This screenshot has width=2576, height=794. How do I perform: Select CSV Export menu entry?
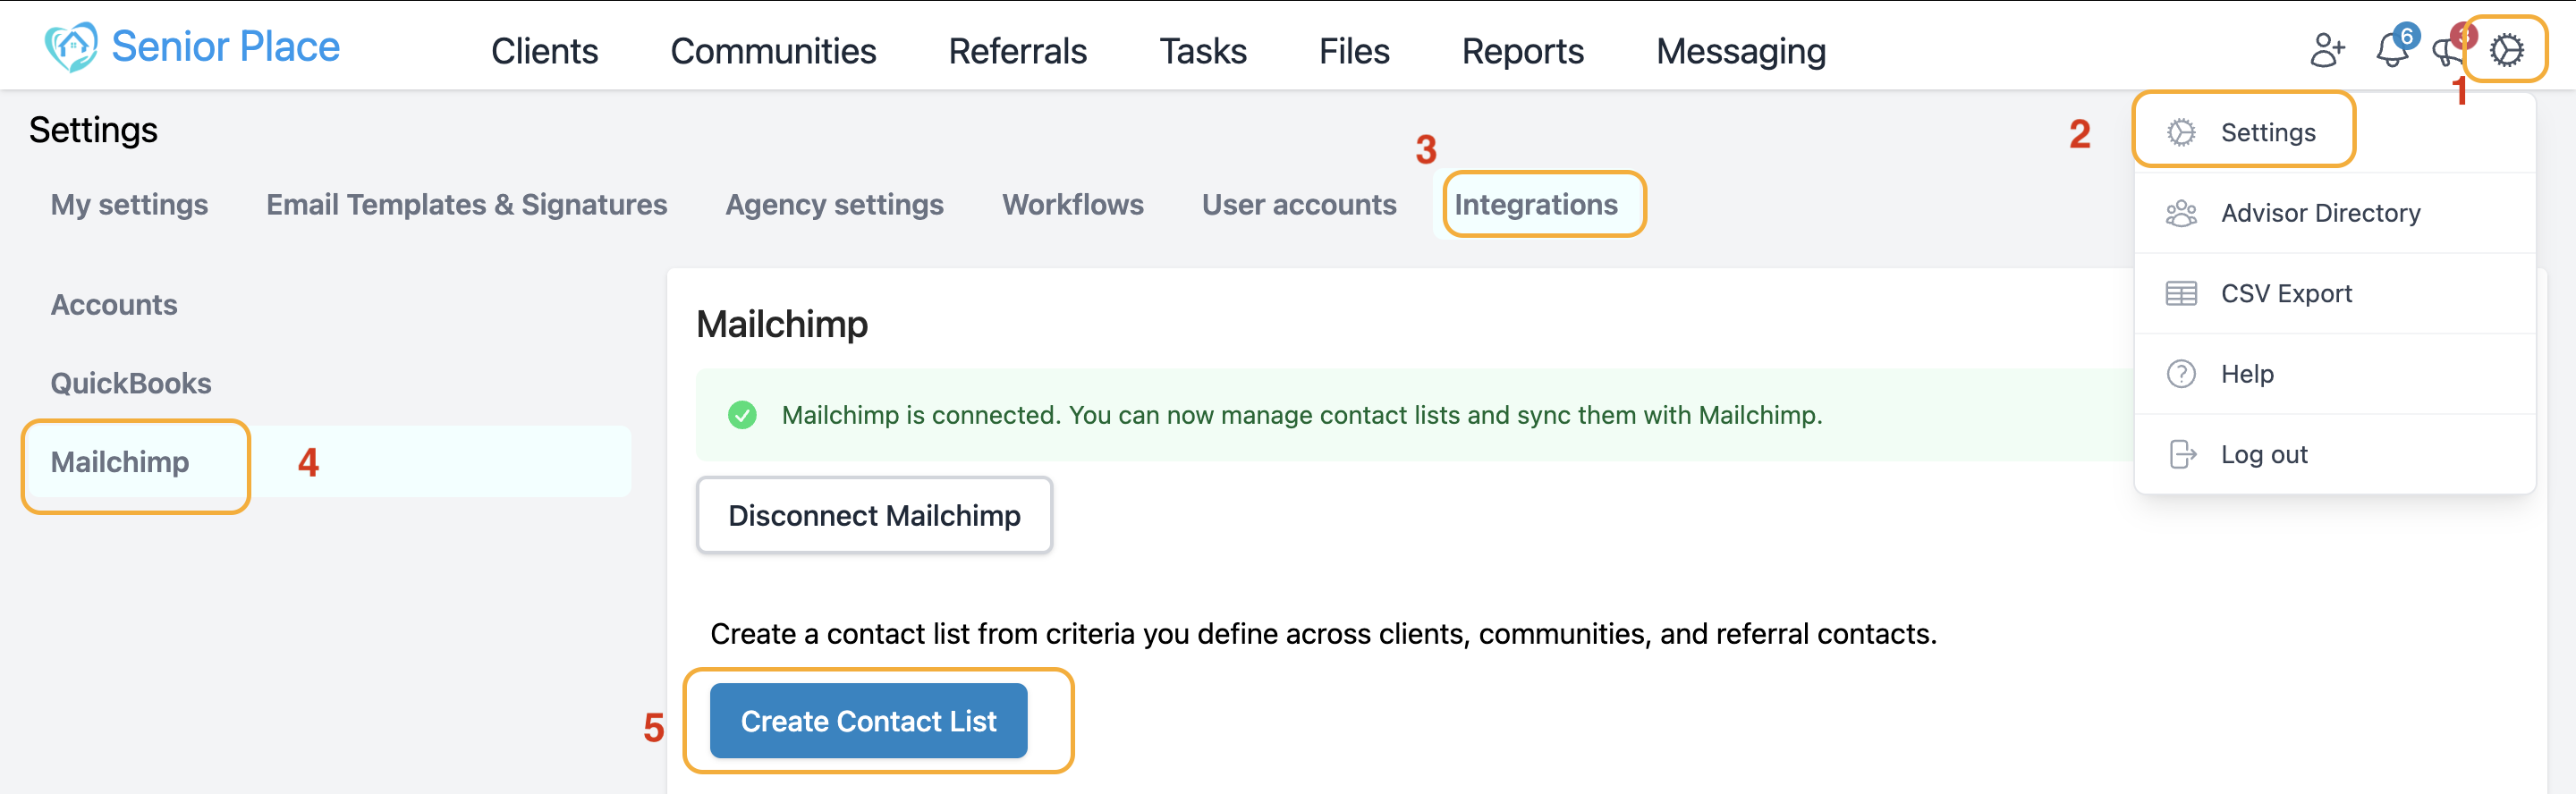2334,293
